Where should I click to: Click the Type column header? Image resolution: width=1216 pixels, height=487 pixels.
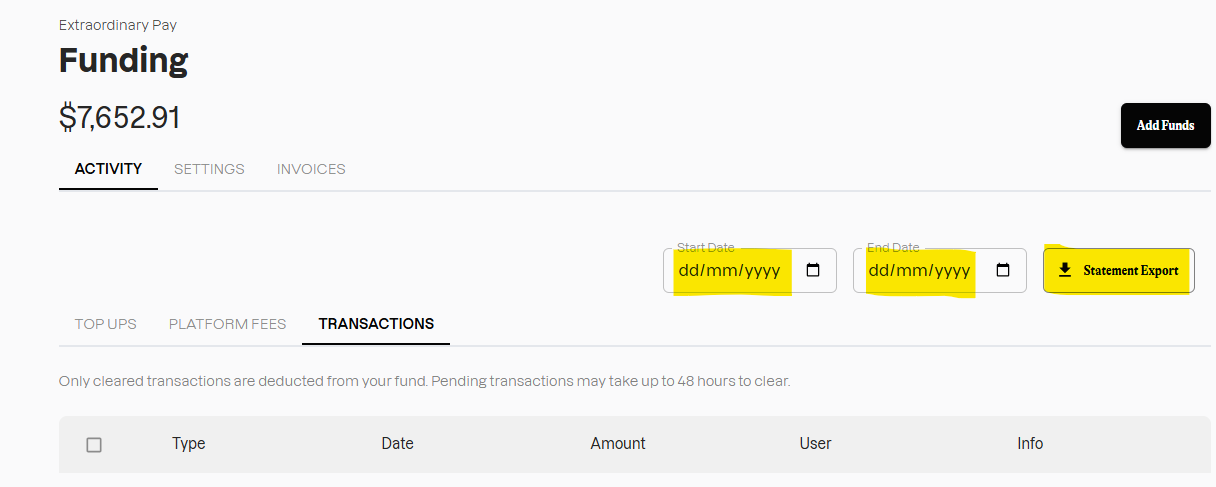point(188,443)
